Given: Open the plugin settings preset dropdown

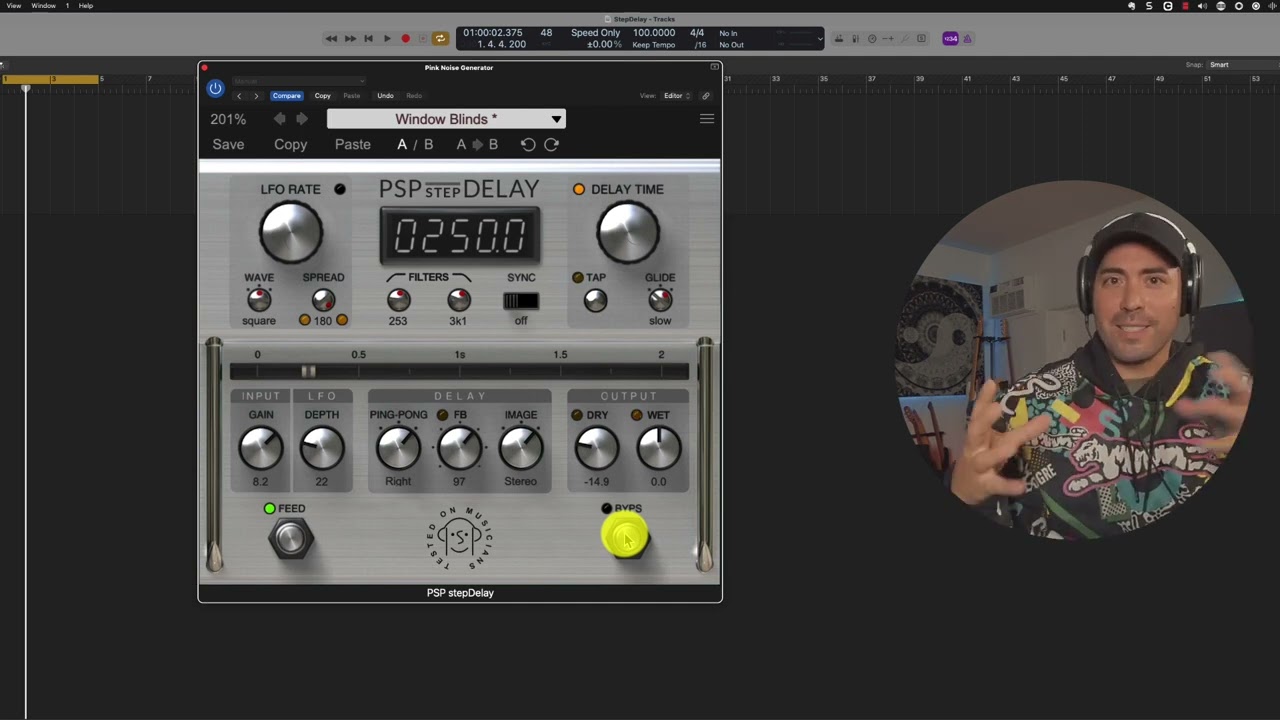Looking at the screenshot, I should 299,81.
